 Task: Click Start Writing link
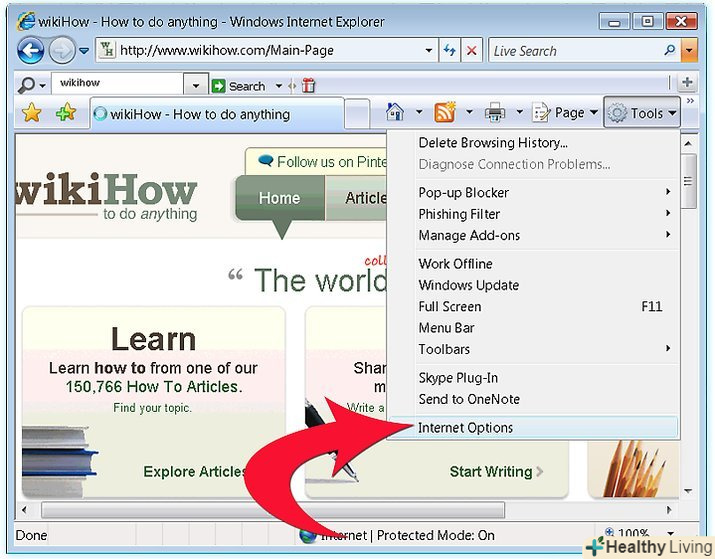pyautogui.click(x=496, y=471)
